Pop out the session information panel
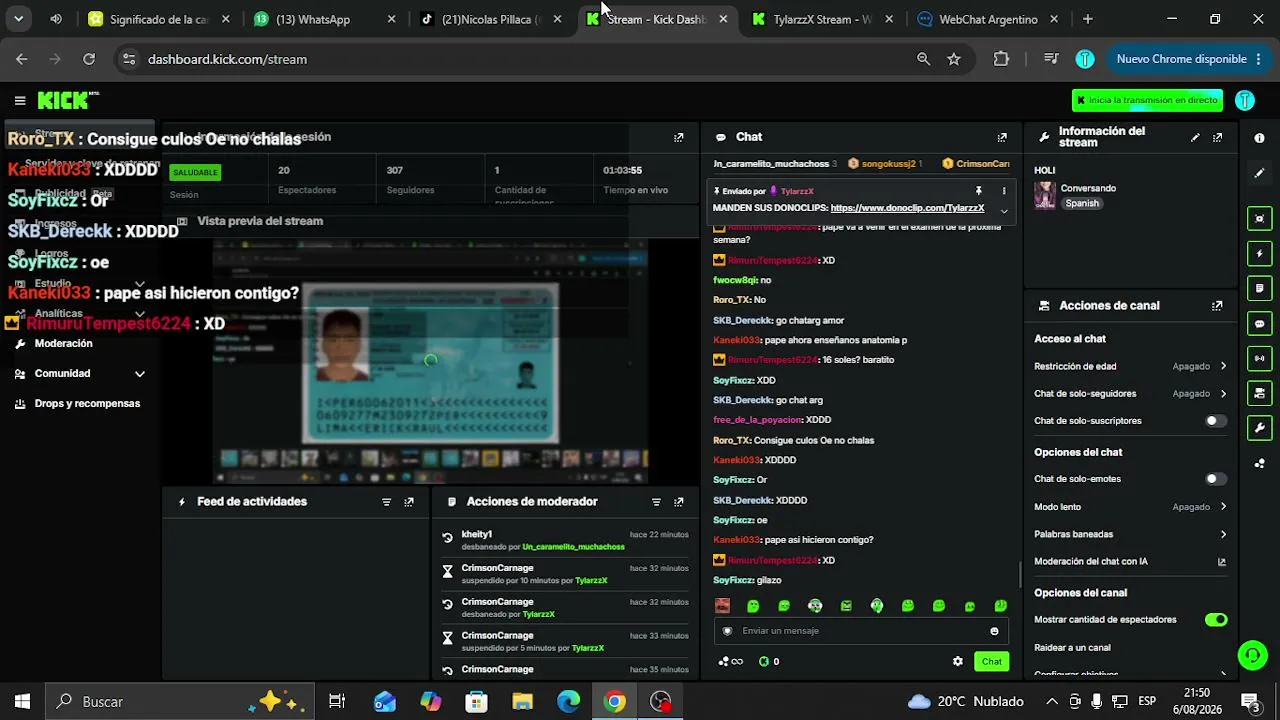 [x=679, y=137]
